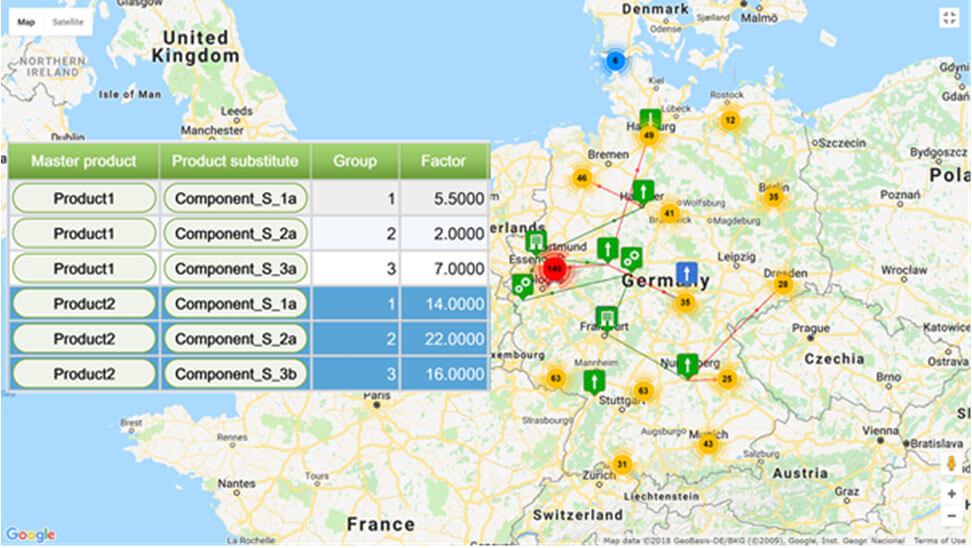Click the blue arrow marker over Germany
Viewport: 972px width, 548px height.
click(x=687, y=273)
